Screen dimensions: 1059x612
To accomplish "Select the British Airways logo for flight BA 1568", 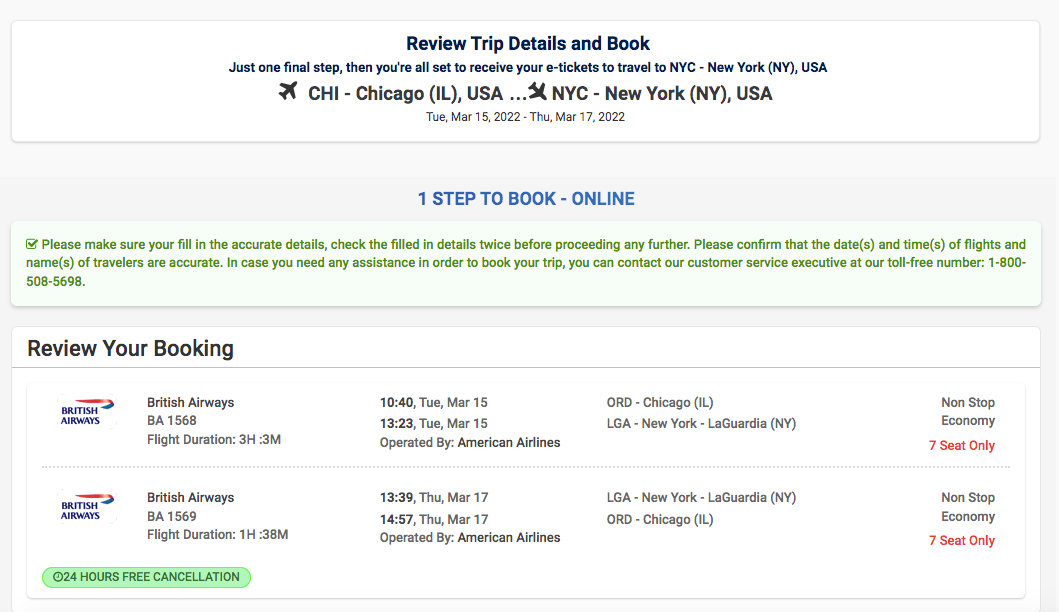I will click(86, 411).
